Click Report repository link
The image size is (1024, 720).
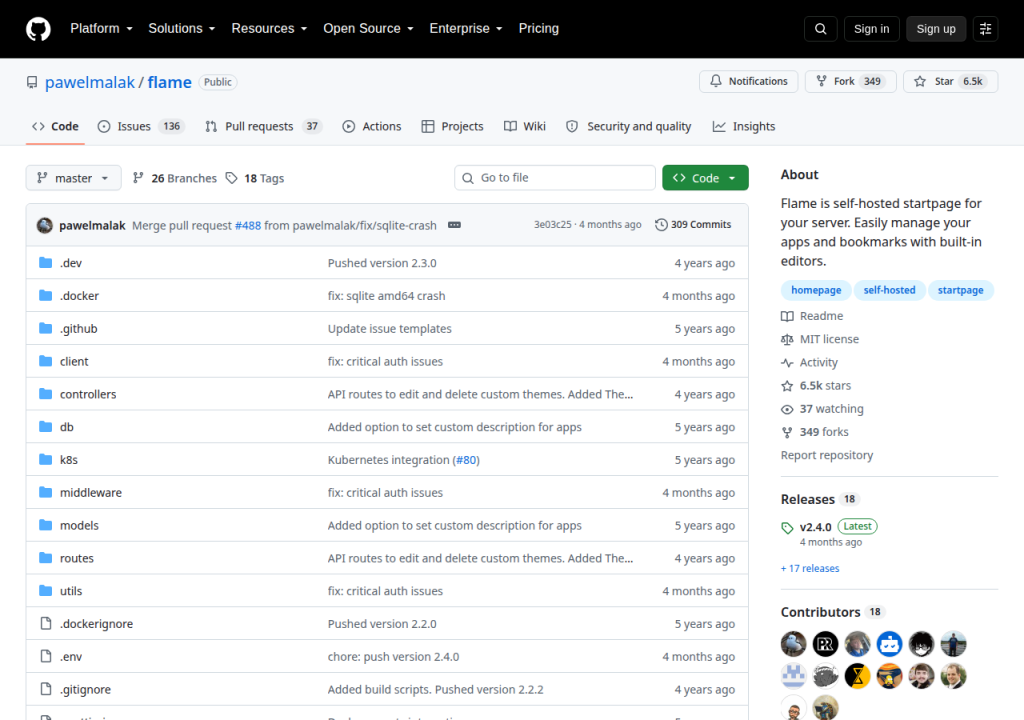click(x=827, y=455)
